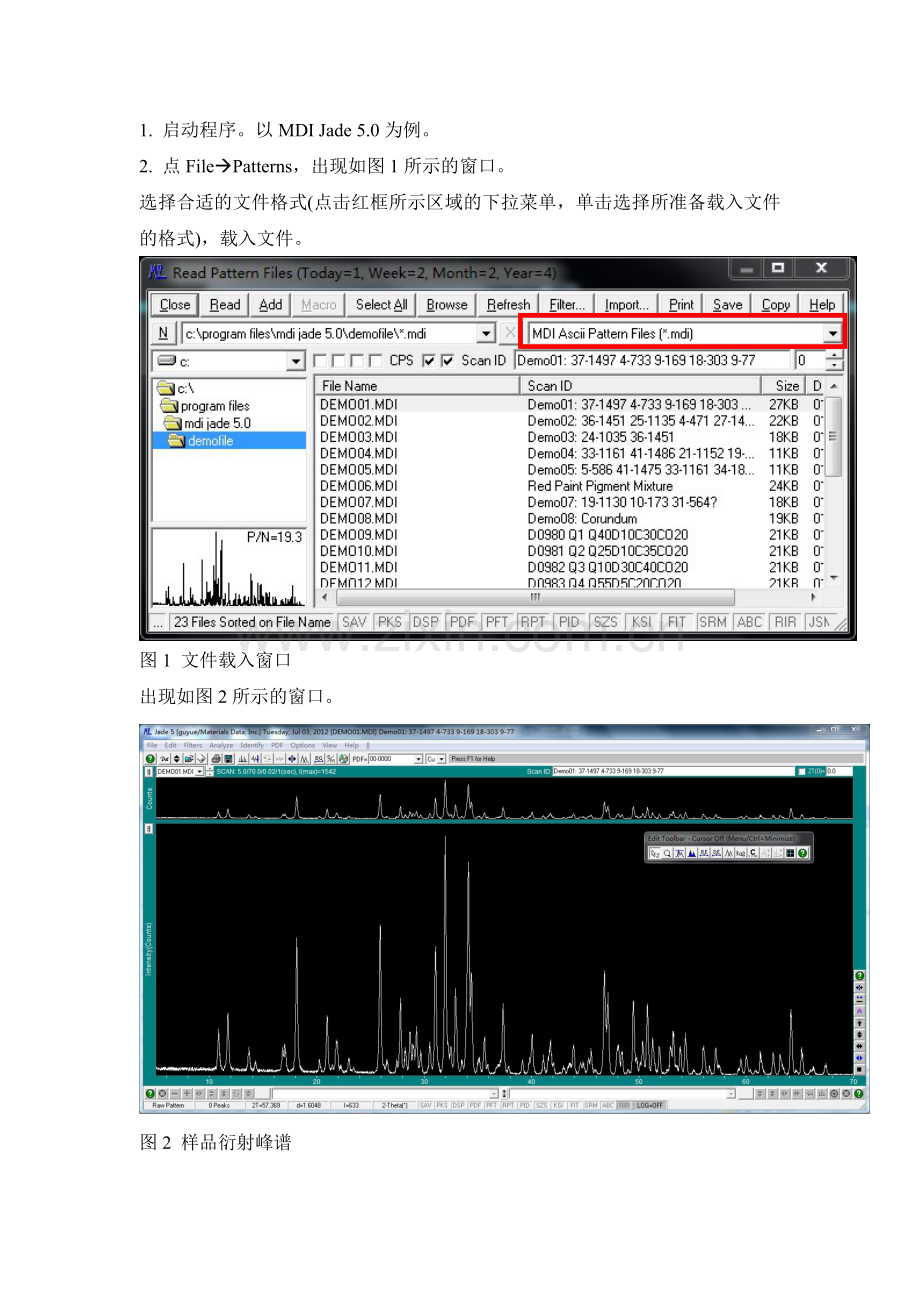The height and width of the screenshot is (1302, 920).
Task: Open the MDI Ascii Pattern Files format dropdown
Action: [x=833, y=333]
